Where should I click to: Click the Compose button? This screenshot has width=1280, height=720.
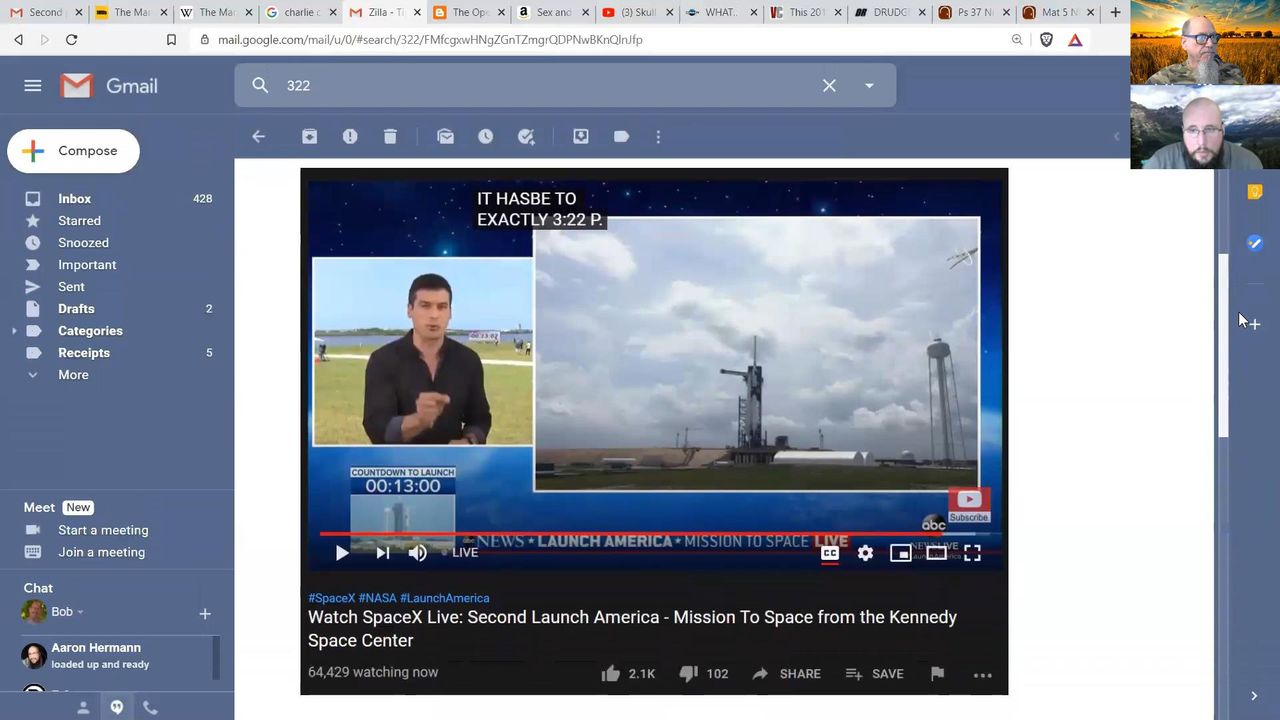pyautogui.click(x=73, y=151)
